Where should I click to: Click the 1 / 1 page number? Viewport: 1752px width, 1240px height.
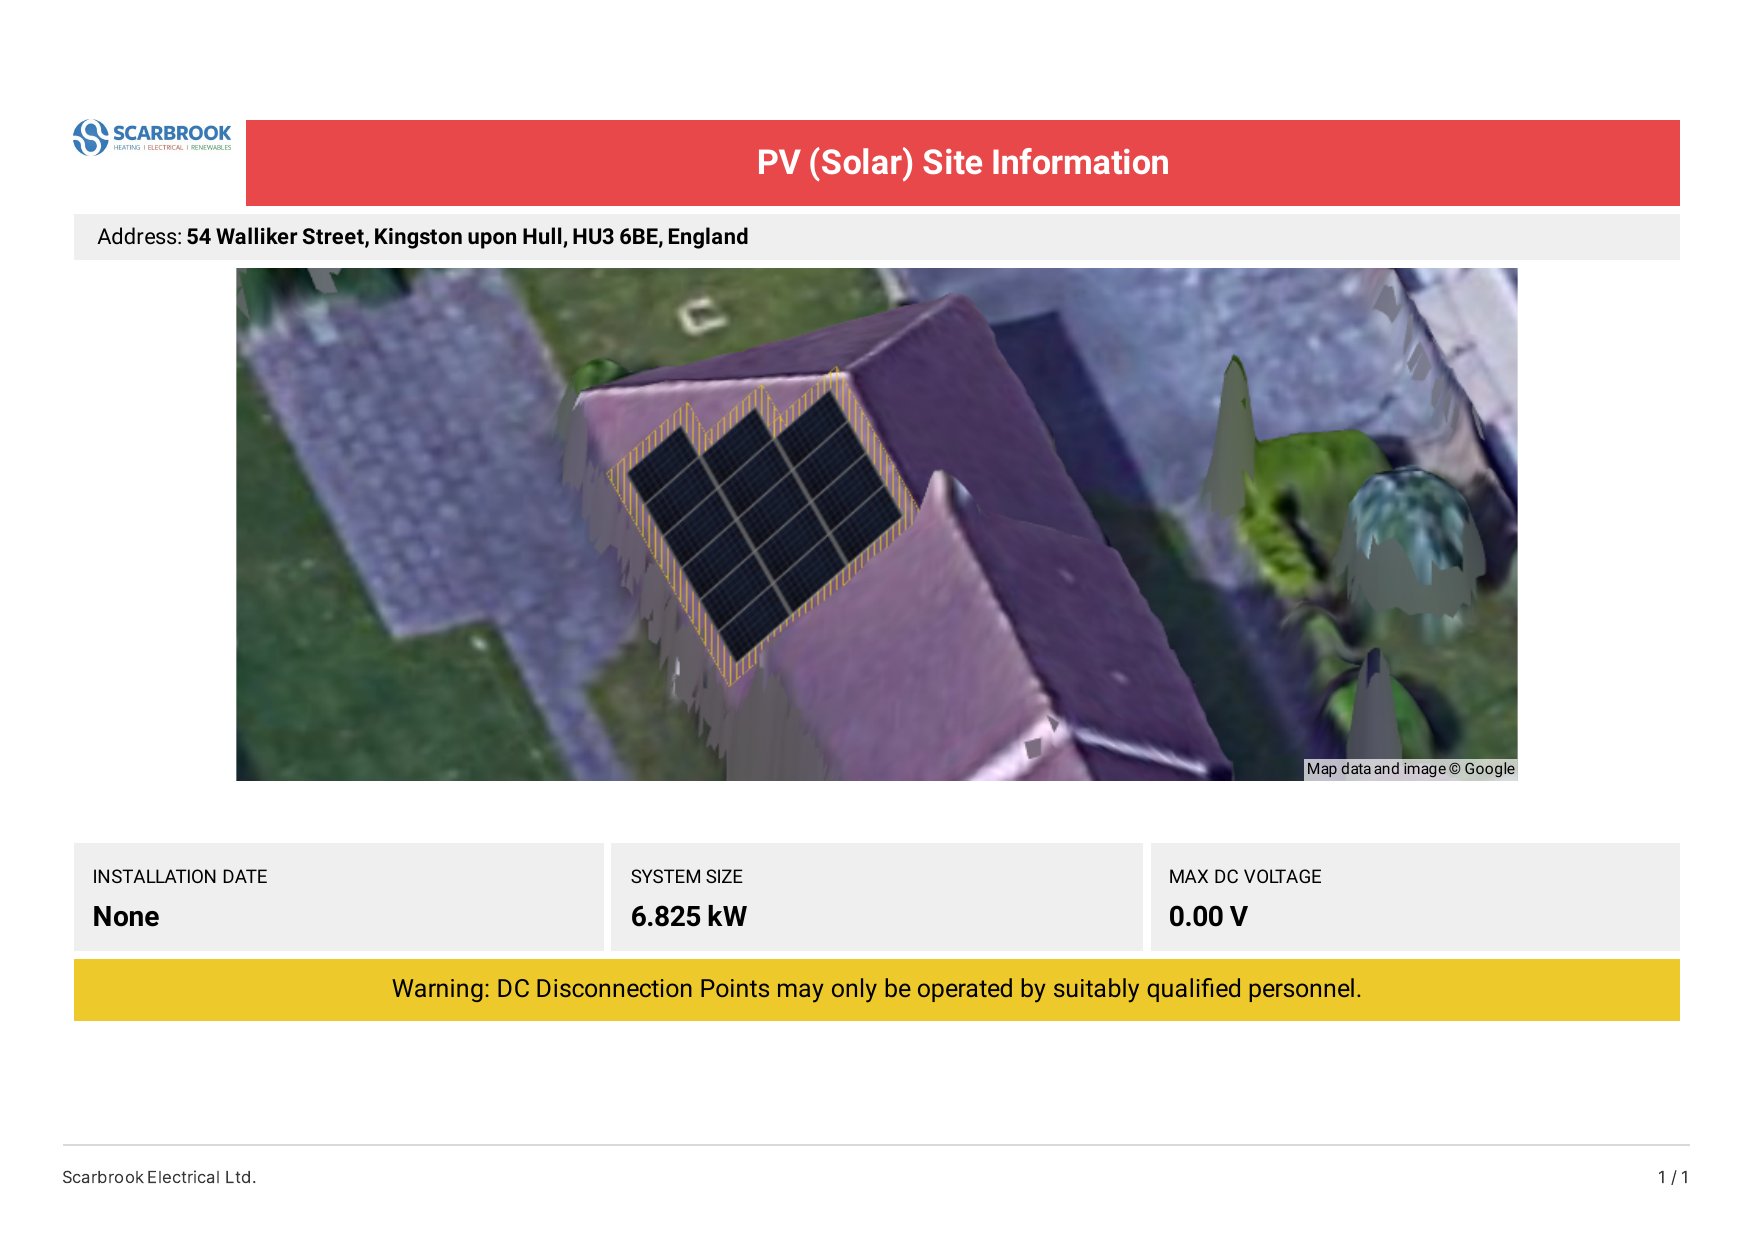point(1673,1177)
